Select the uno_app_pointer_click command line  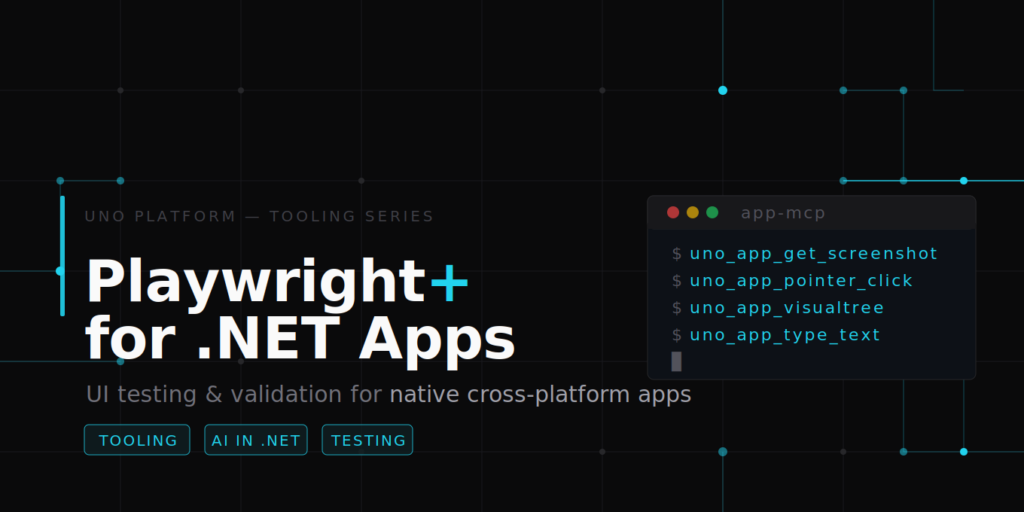(x=792, y=281)
